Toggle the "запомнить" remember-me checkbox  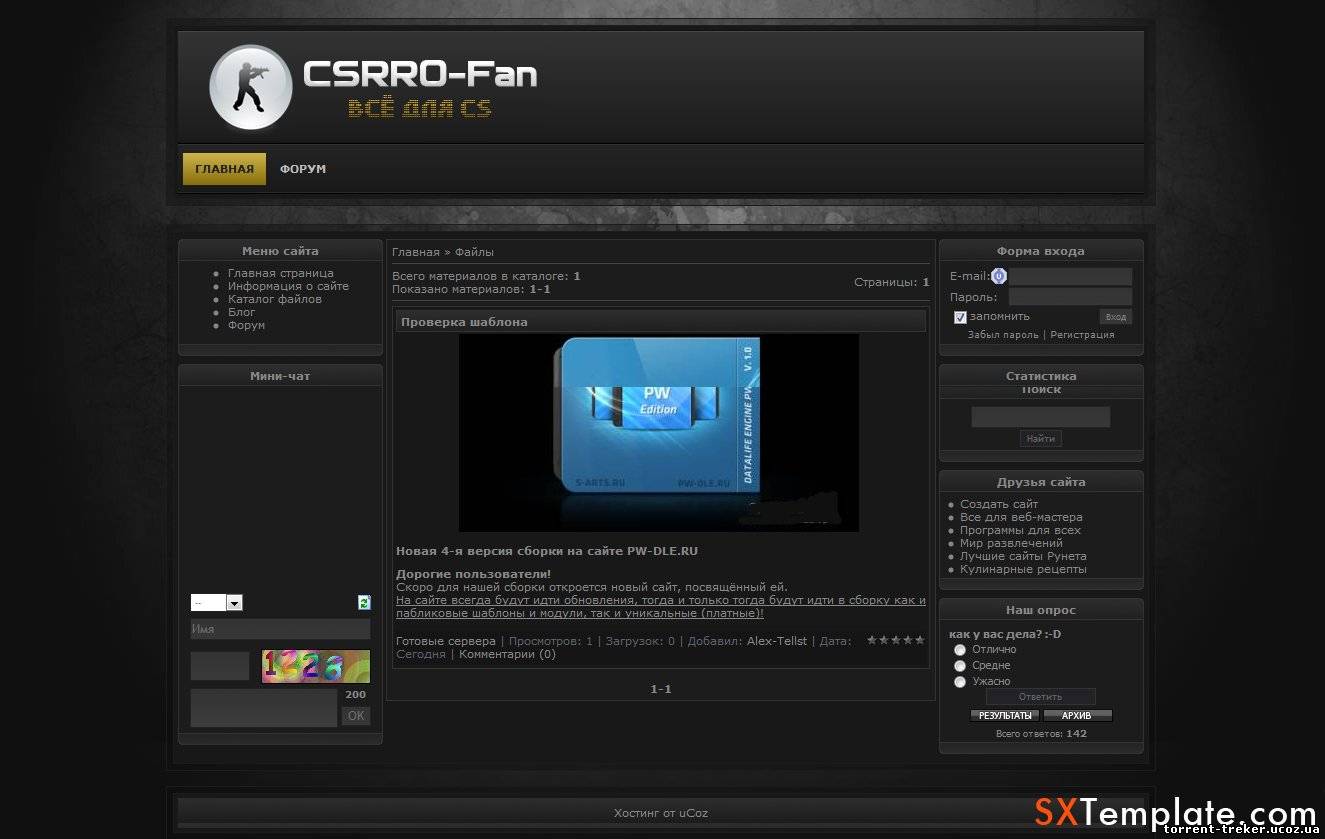[960, 317]
